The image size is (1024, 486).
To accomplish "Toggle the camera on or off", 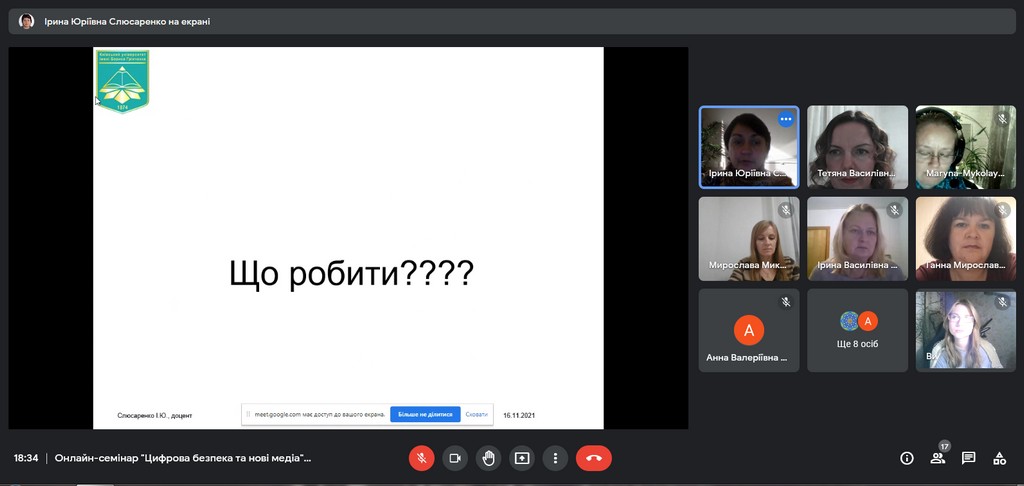I will coord(455,458).
